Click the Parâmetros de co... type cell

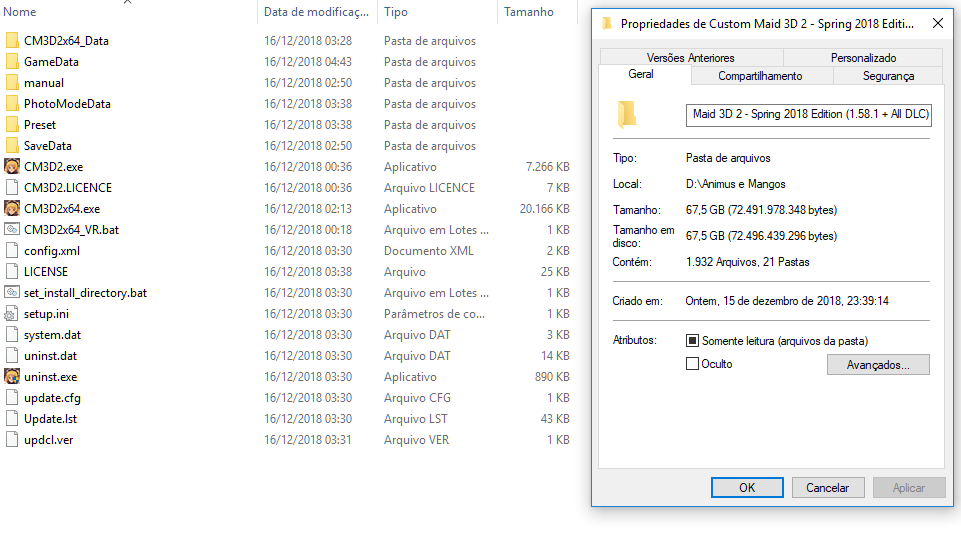coord(434,313)
